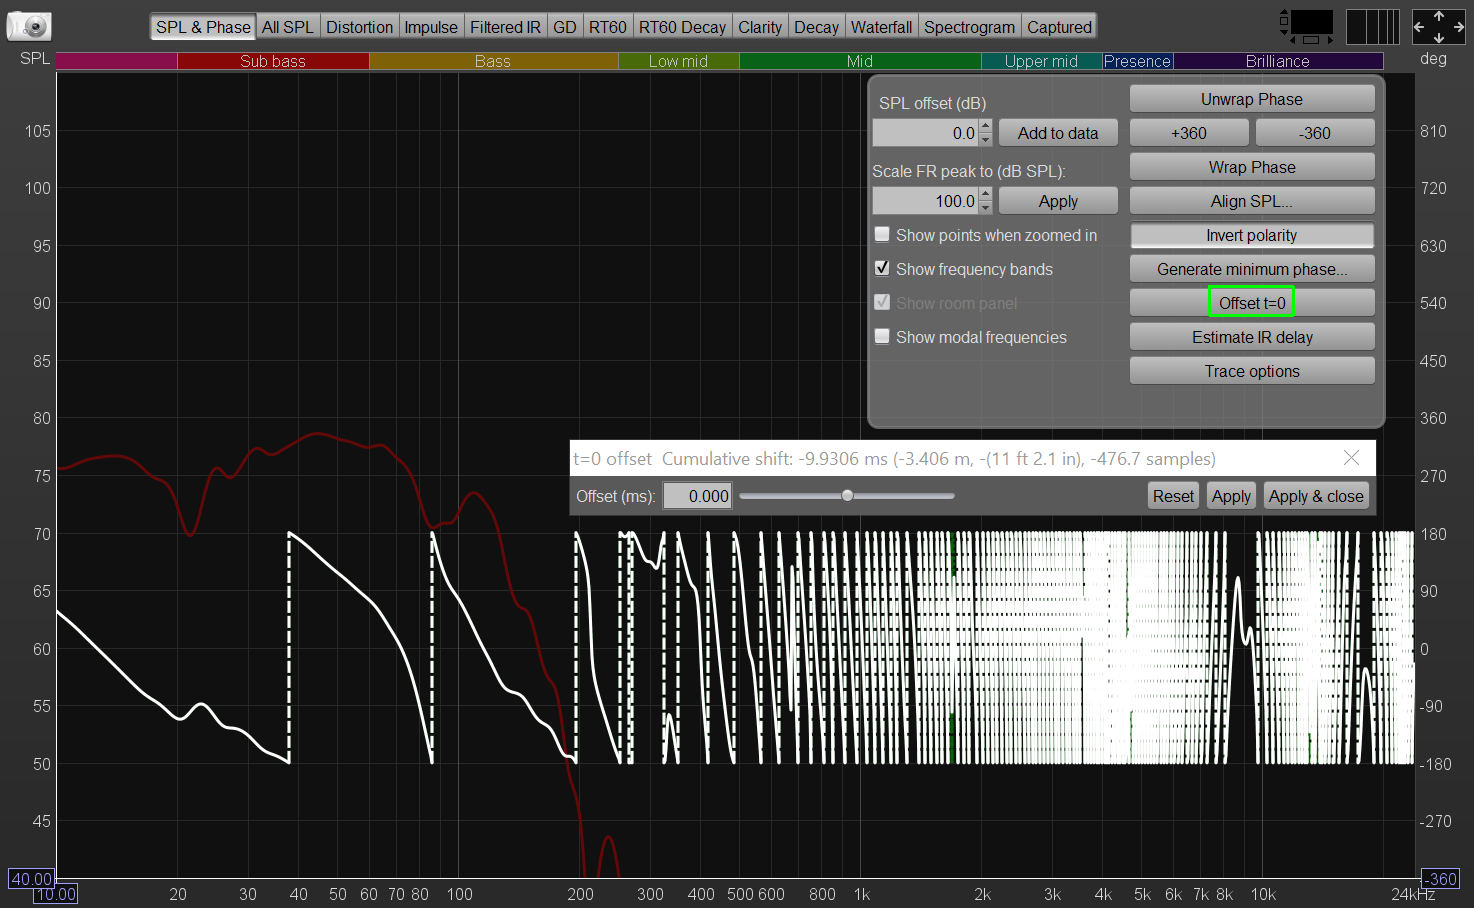Open the Distortion tab
The height and width of the screenshot is (908, 1474).
pyautogui.click(x=359, y=27)
